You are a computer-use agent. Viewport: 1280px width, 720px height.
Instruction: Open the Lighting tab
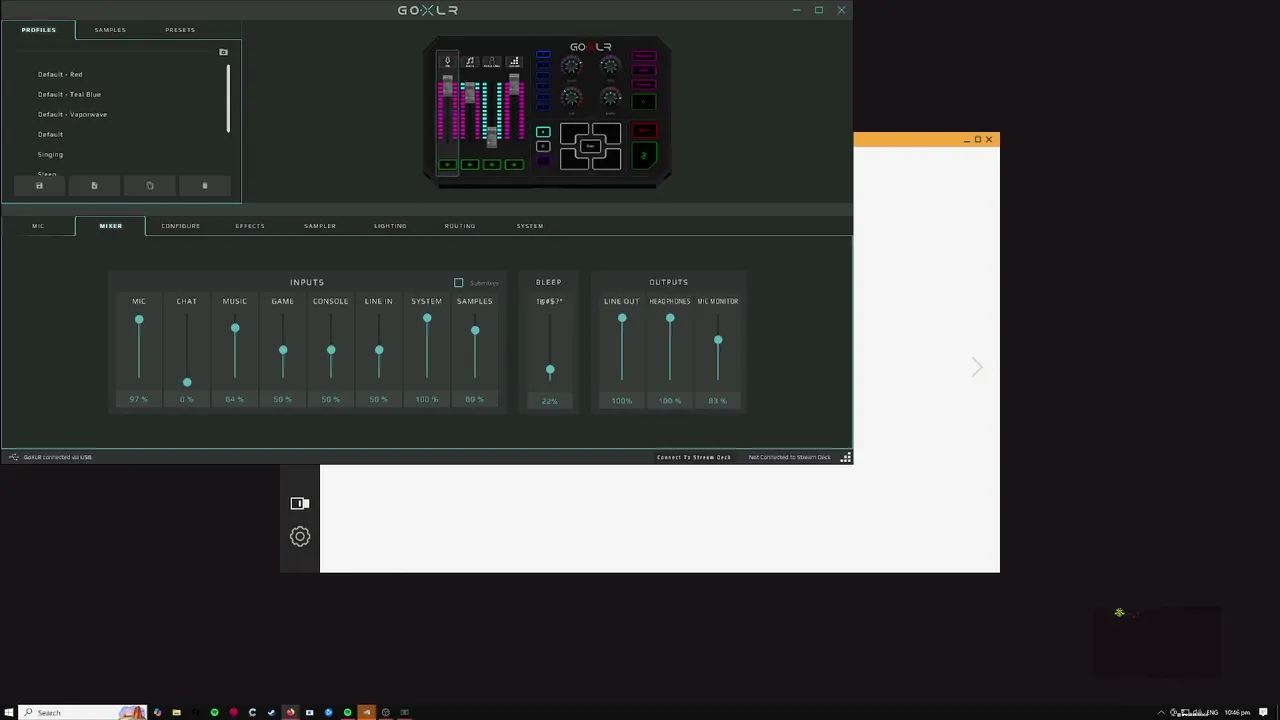point(390,226)
